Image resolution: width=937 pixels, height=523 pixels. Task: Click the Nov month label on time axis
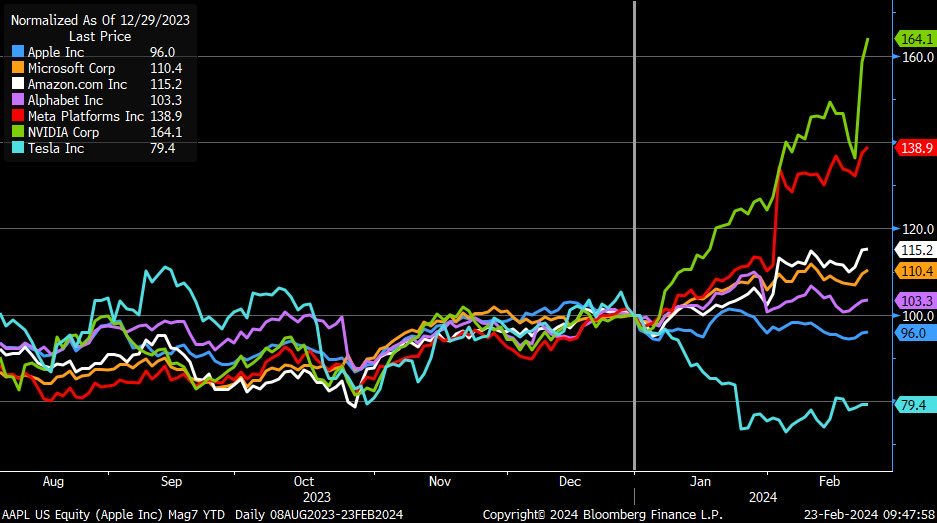440,482
